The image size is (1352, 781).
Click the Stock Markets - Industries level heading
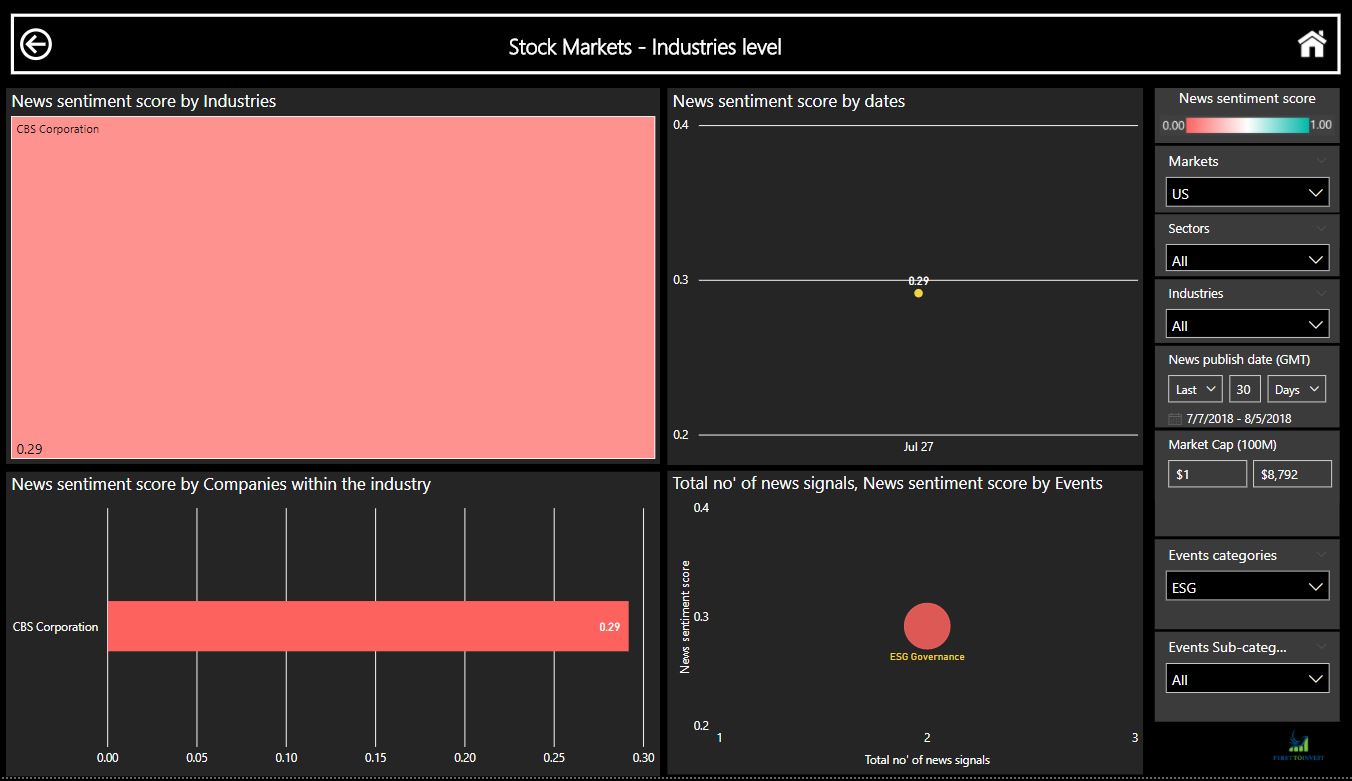(645, 46)
